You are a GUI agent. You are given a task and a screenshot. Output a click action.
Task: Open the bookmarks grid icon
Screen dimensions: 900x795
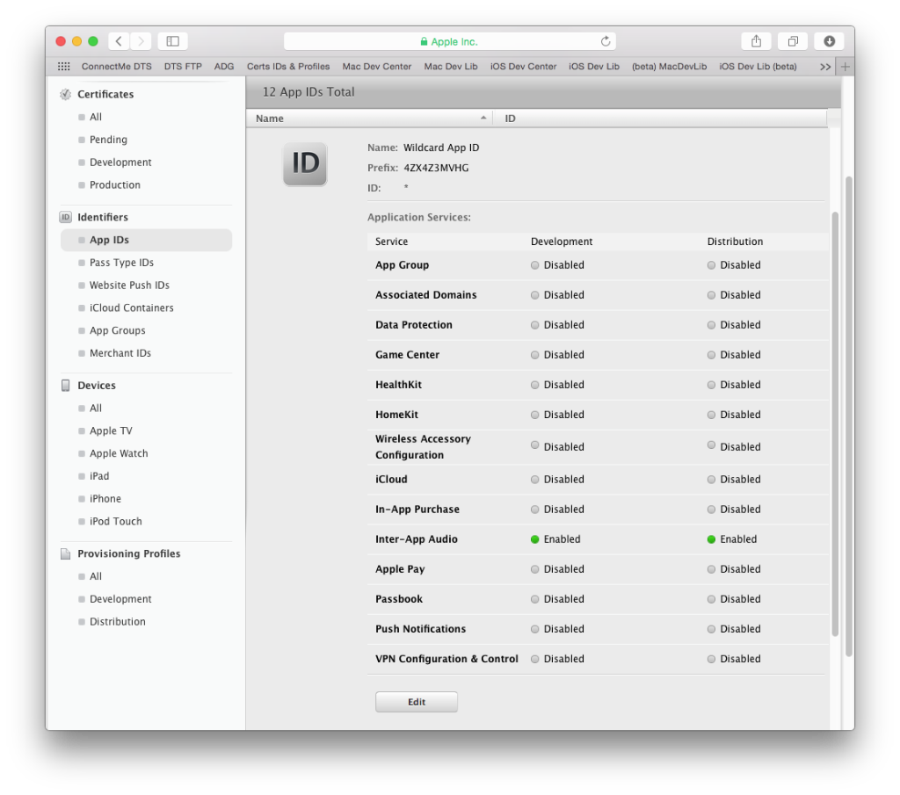click(x=64, y=67)
